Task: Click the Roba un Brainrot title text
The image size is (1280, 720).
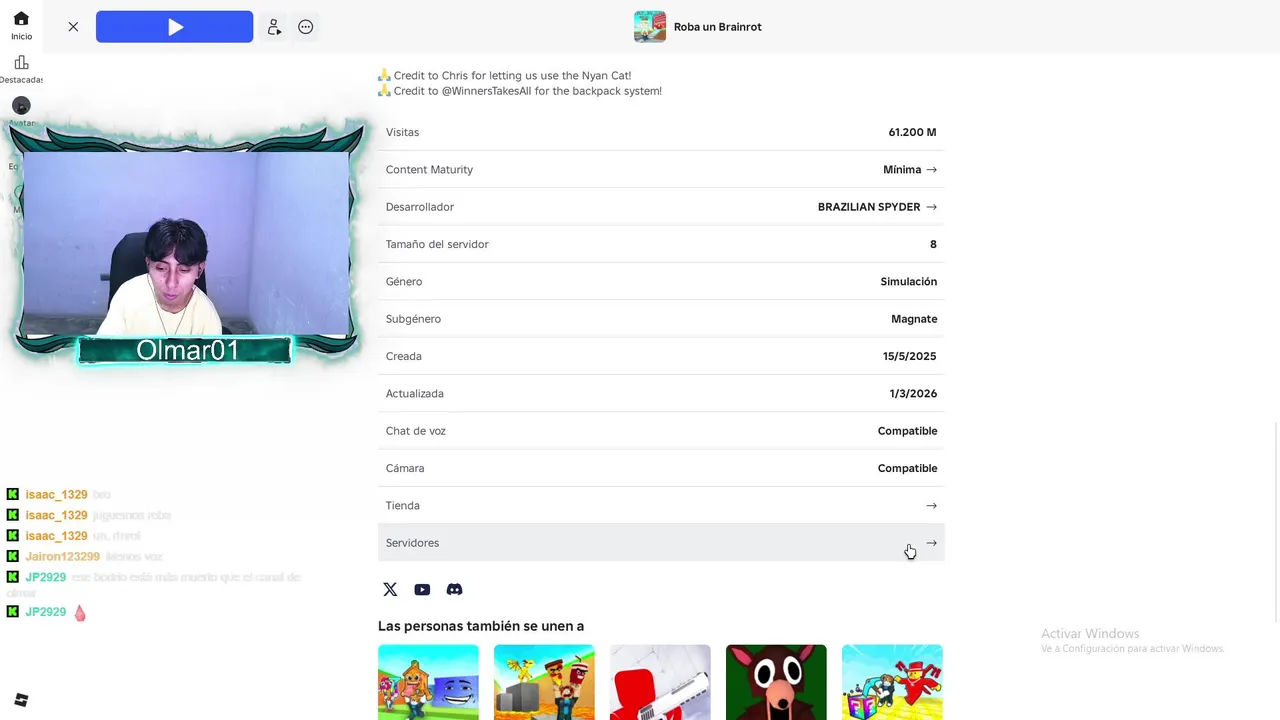Action: pos(717,27)
